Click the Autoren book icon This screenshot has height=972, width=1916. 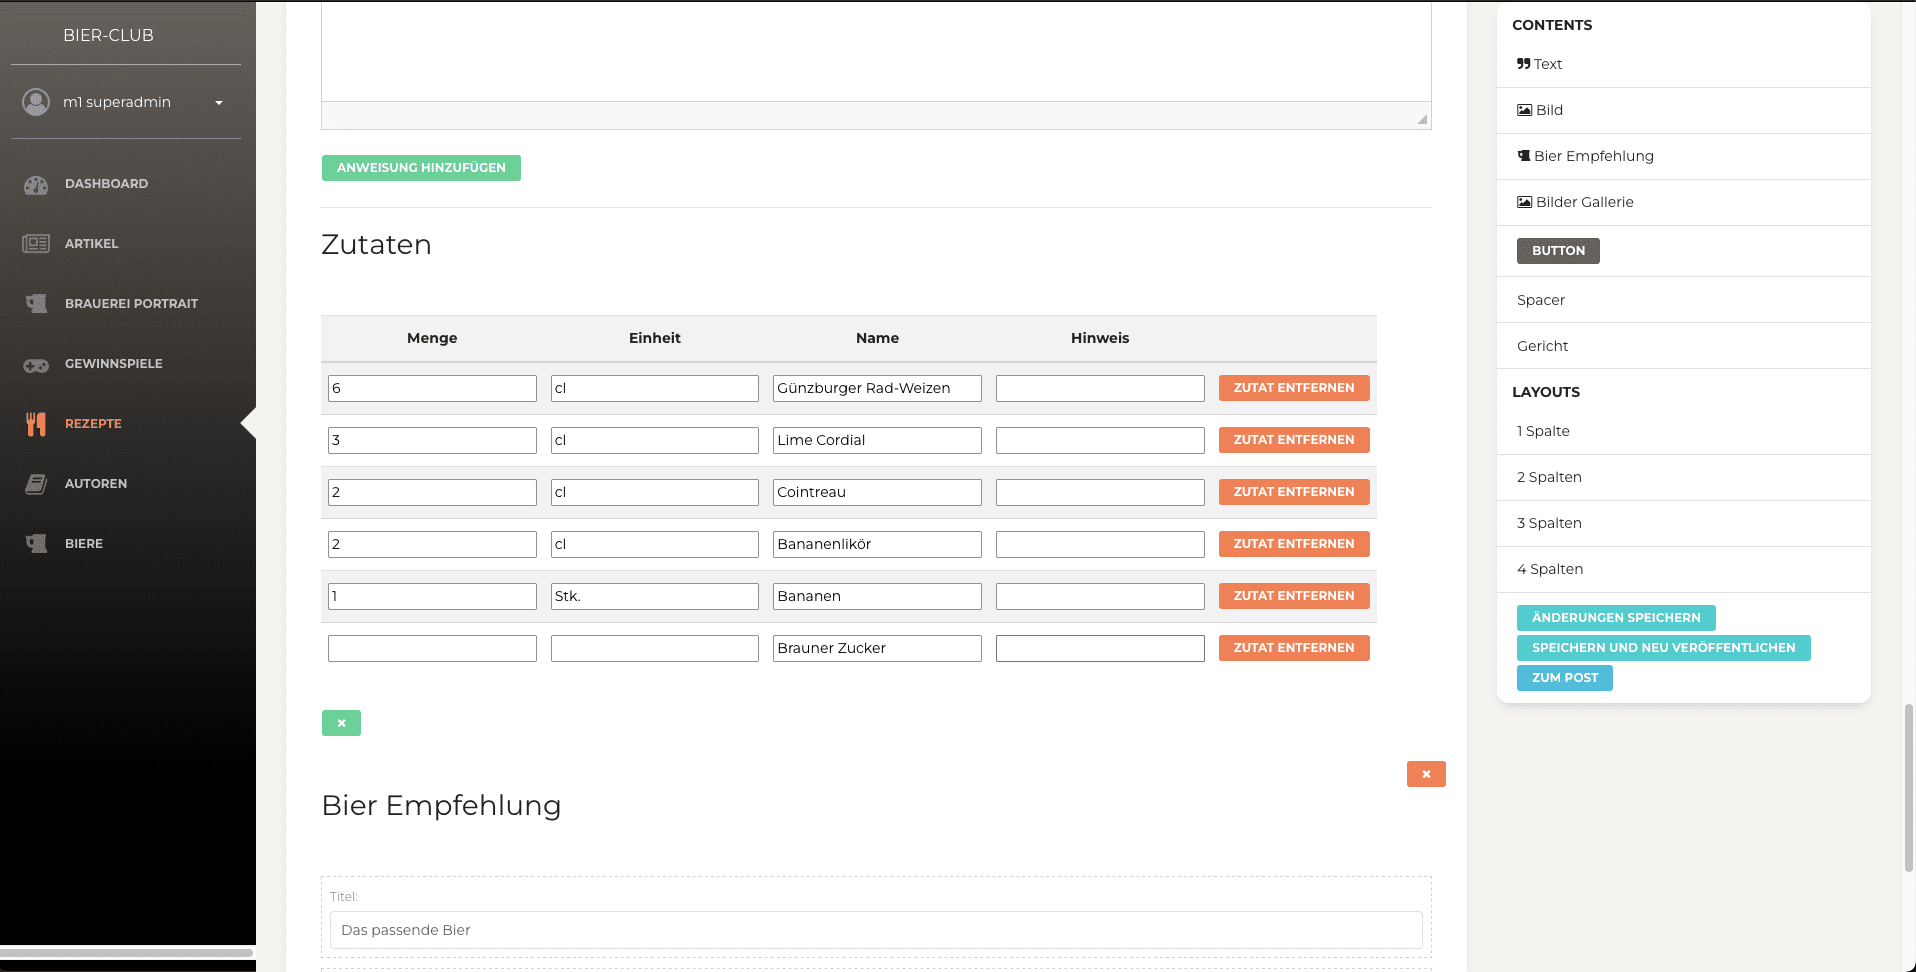[36, 484]
